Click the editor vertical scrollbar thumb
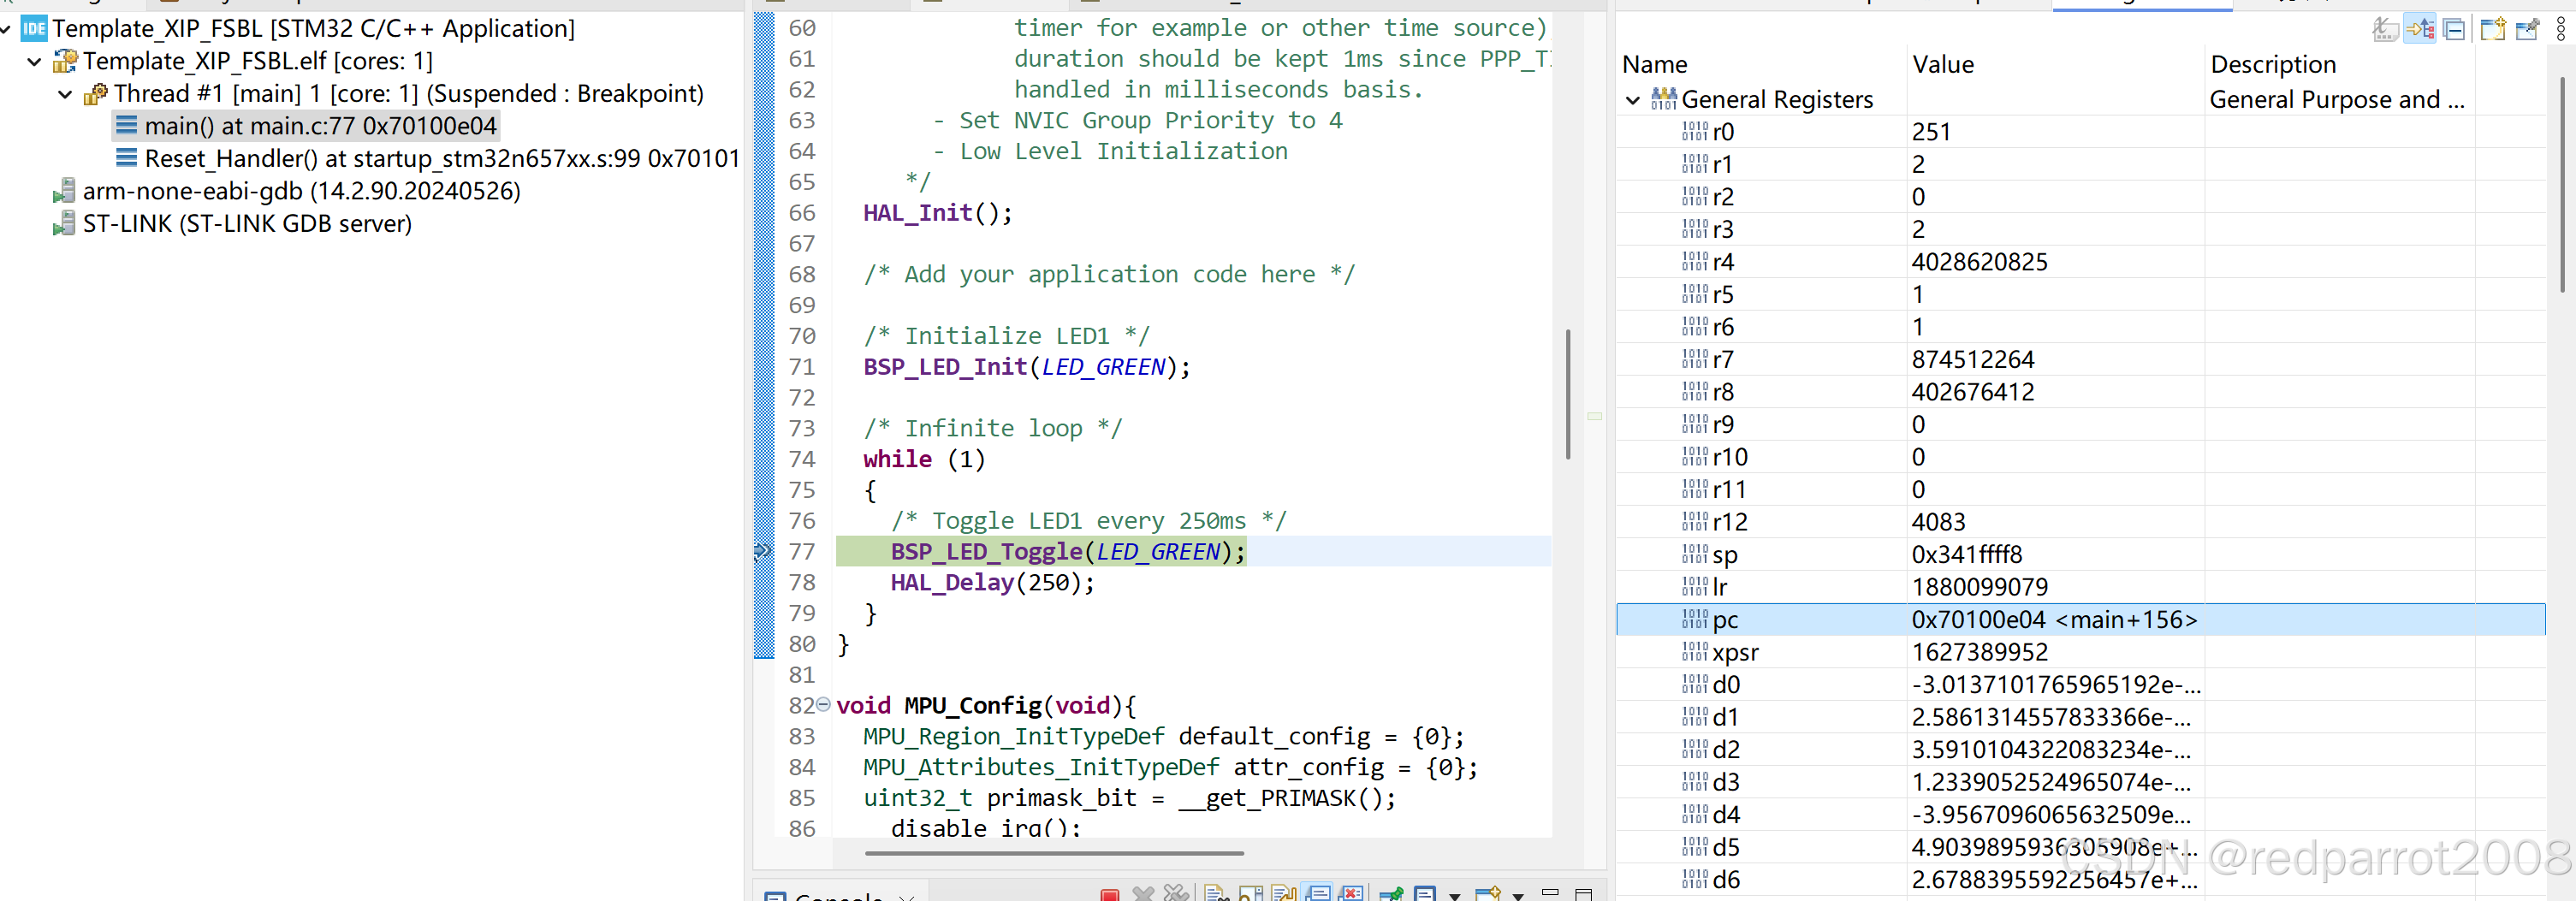The image size is (2576, 901). pyautogui.click(x=1567, y=394)
